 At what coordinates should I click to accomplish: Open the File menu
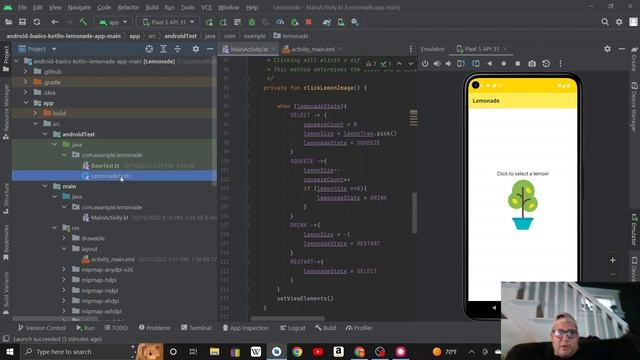(22, 7)
